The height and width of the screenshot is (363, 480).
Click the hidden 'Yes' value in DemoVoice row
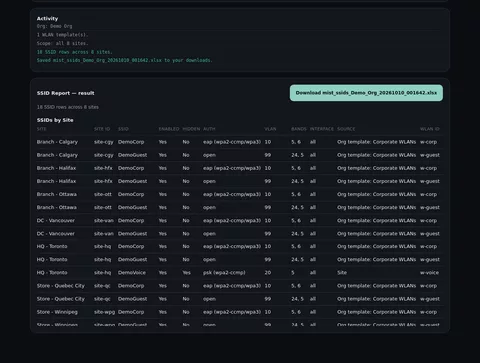(186, 273)
